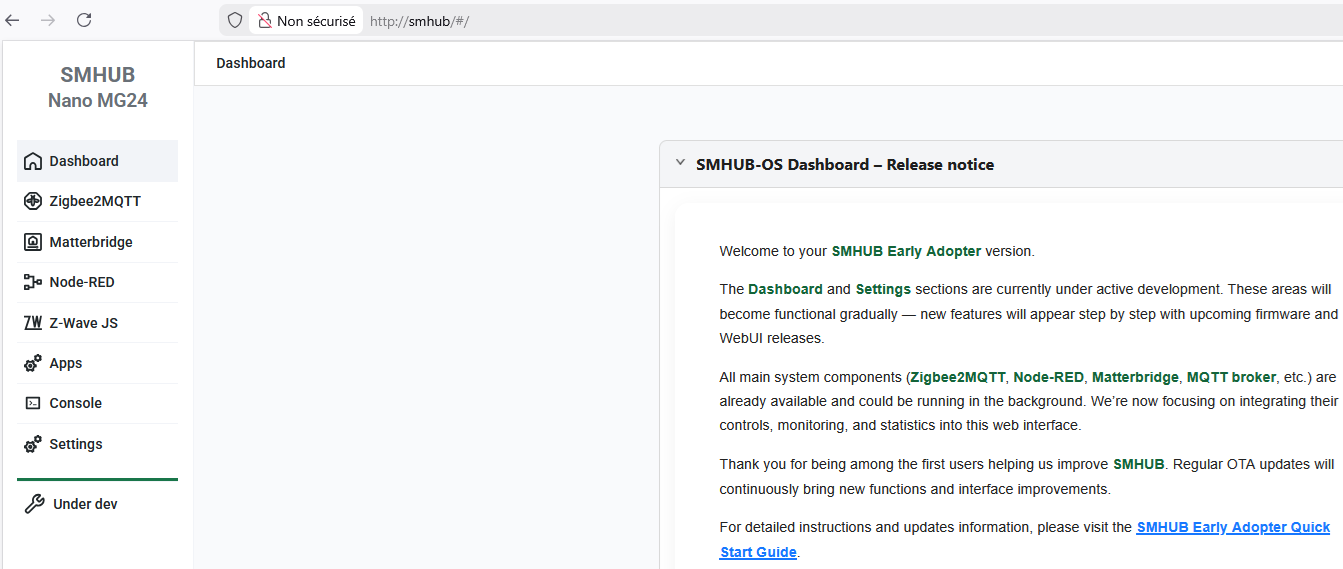
Task: Open the Under dev menu label
Action: click(85, 504)
